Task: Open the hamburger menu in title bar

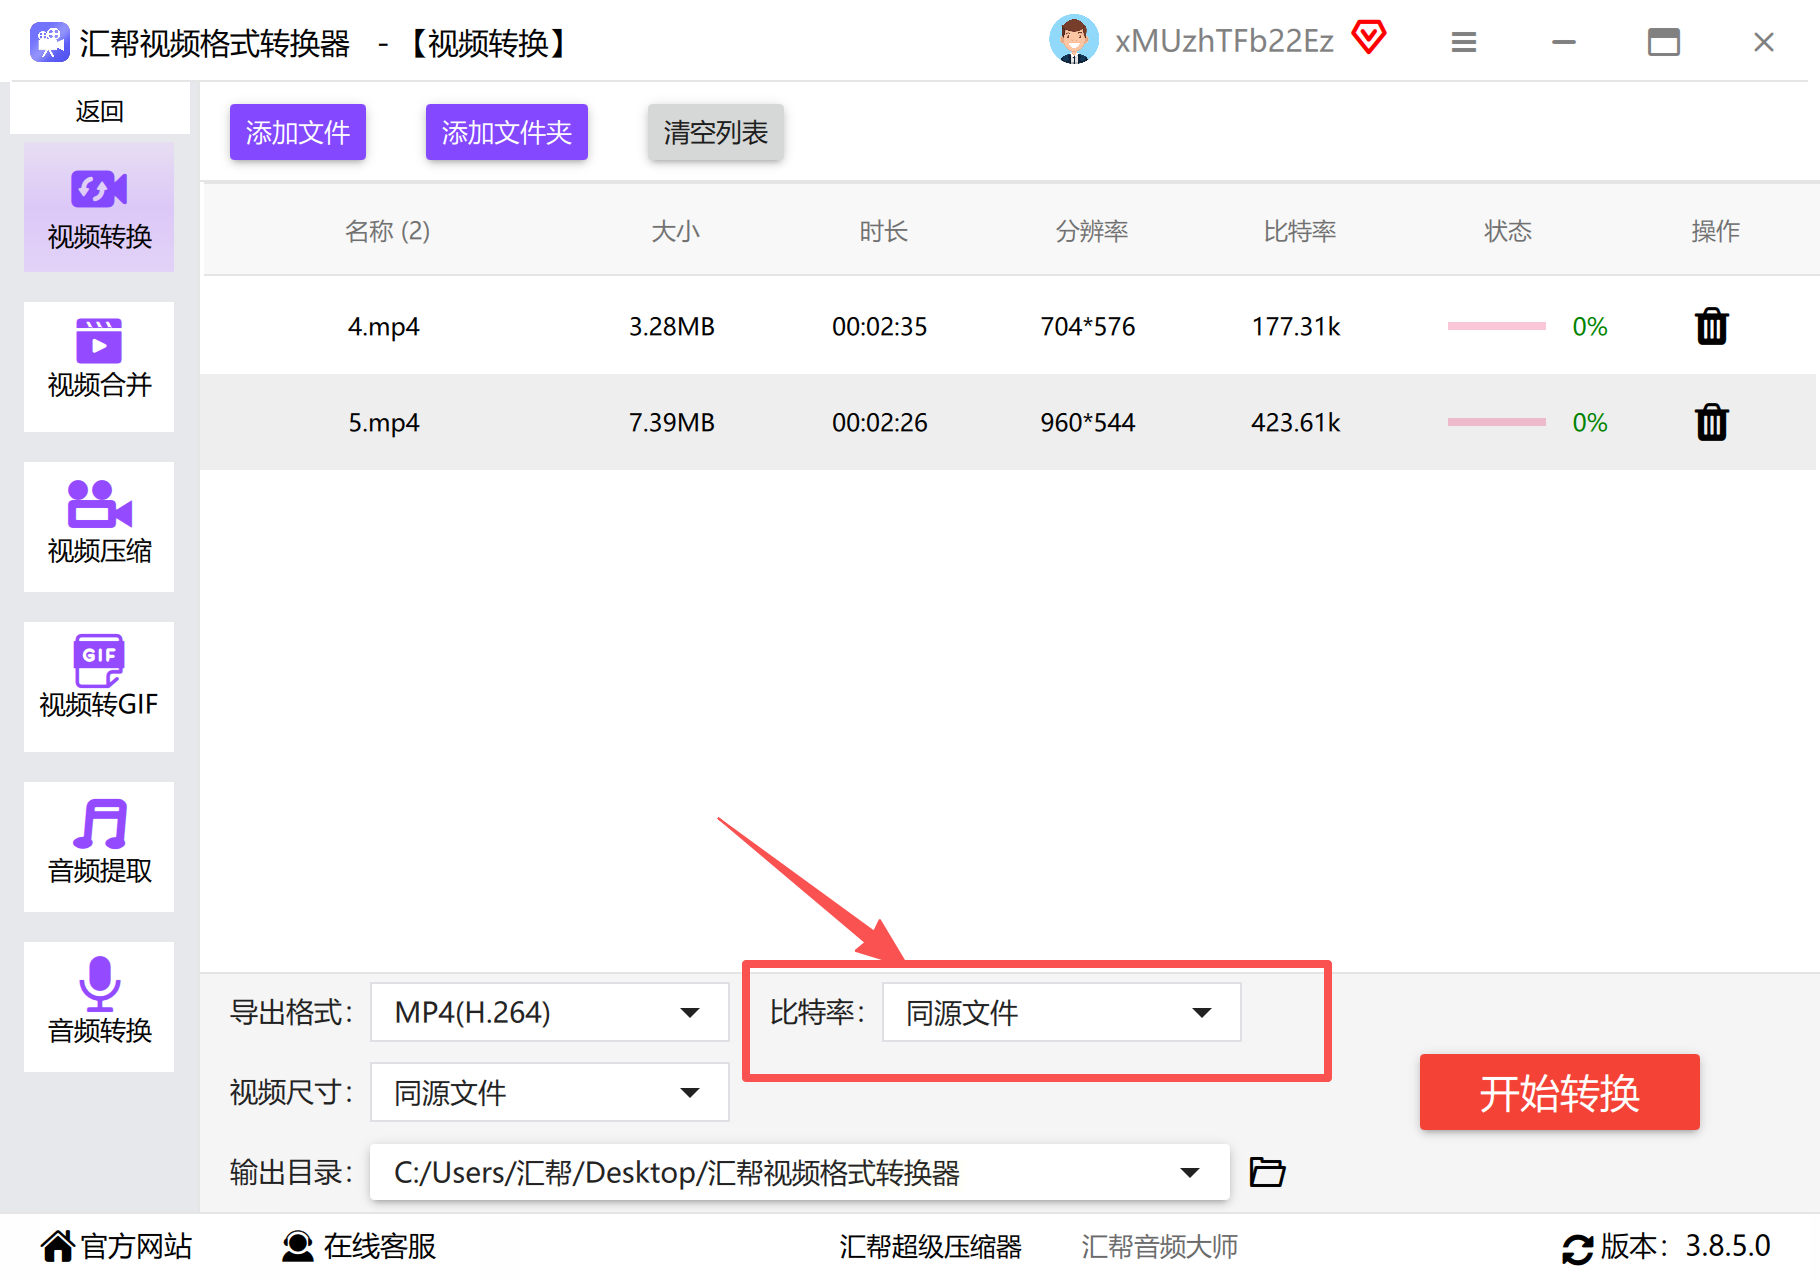Action: [1464, 42]
